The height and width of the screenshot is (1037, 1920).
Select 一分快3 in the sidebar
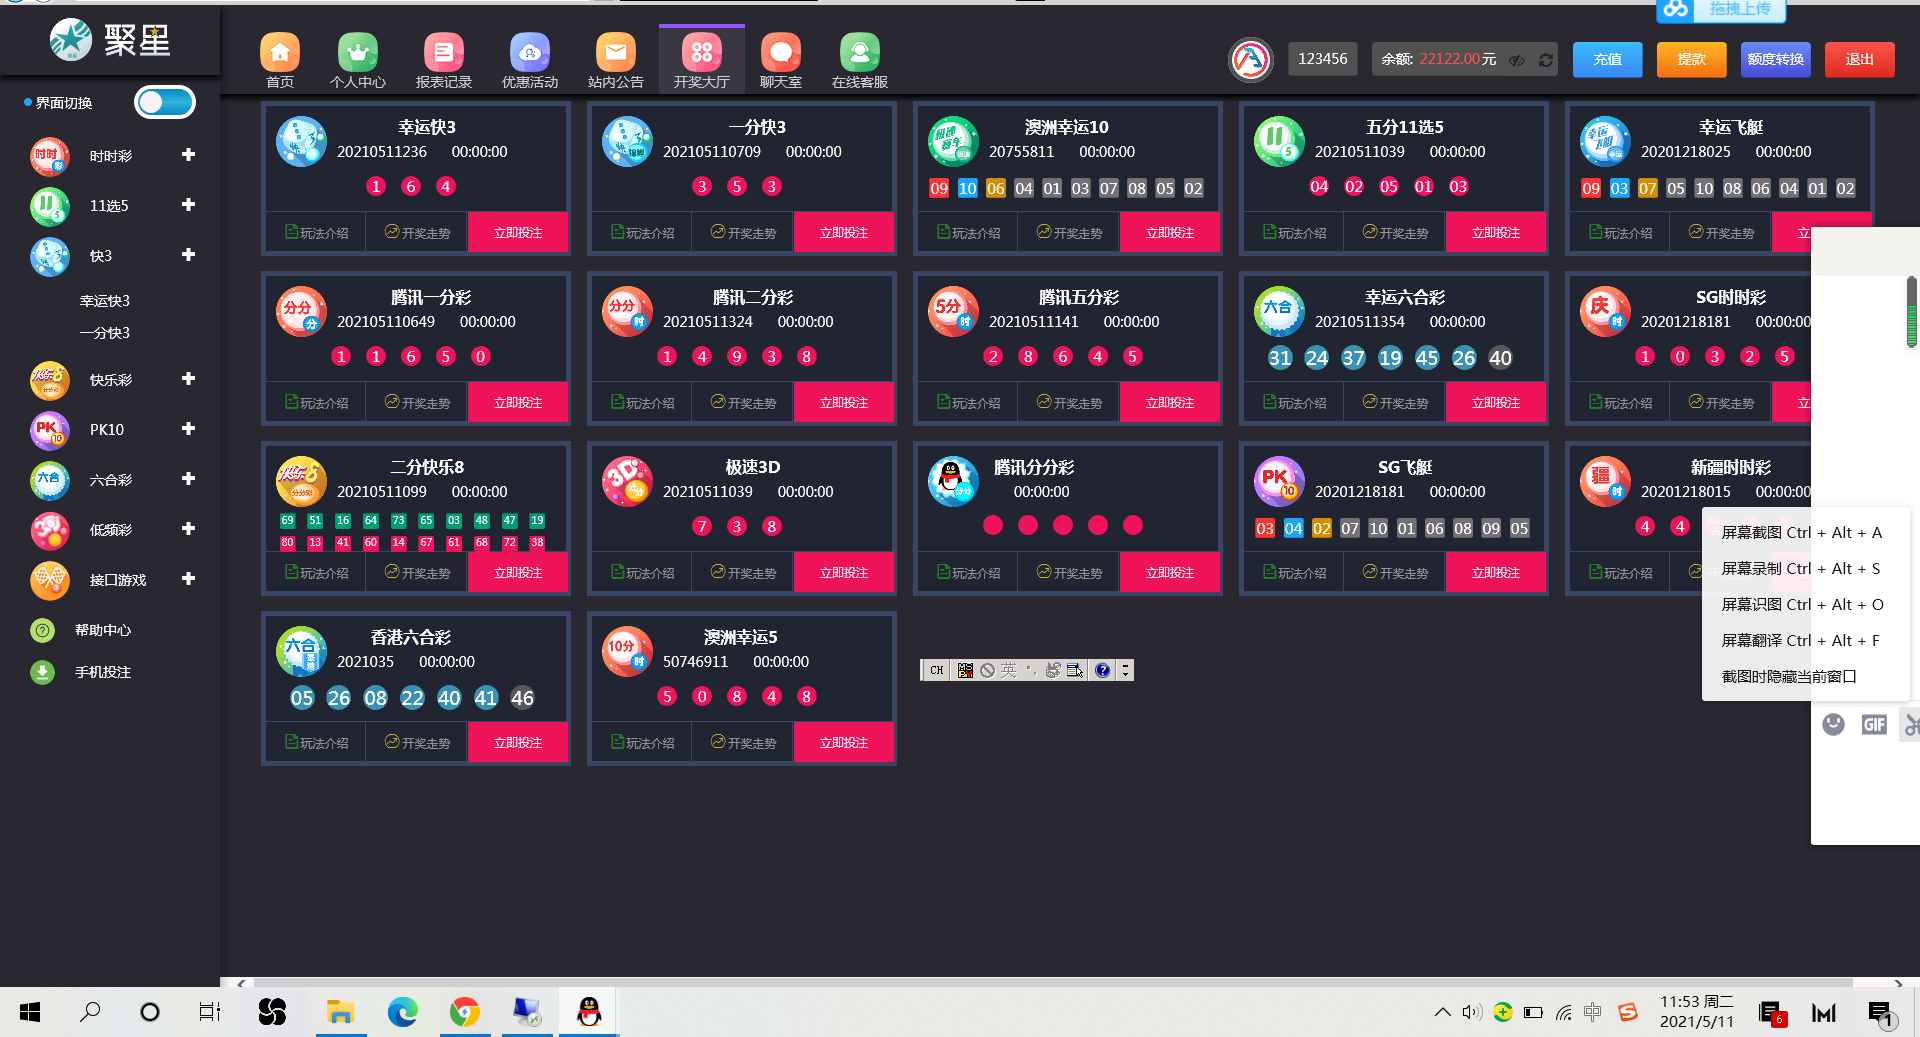click(105, 333)
